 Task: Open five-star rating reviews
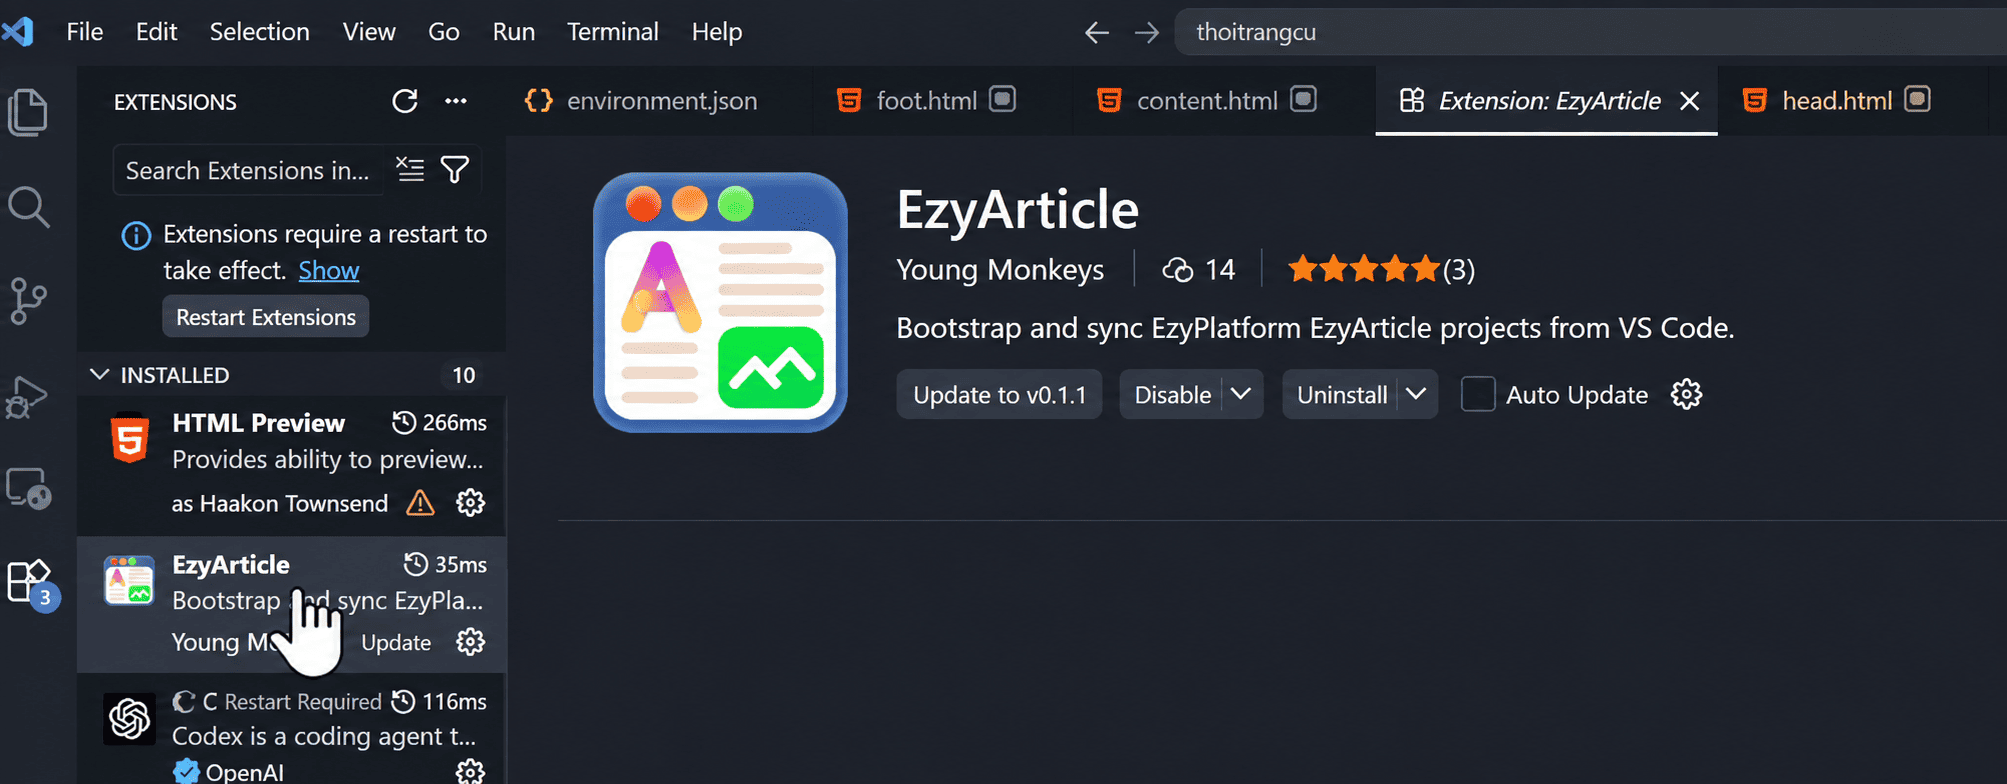pyautogui.click(x=1382, y=269)
